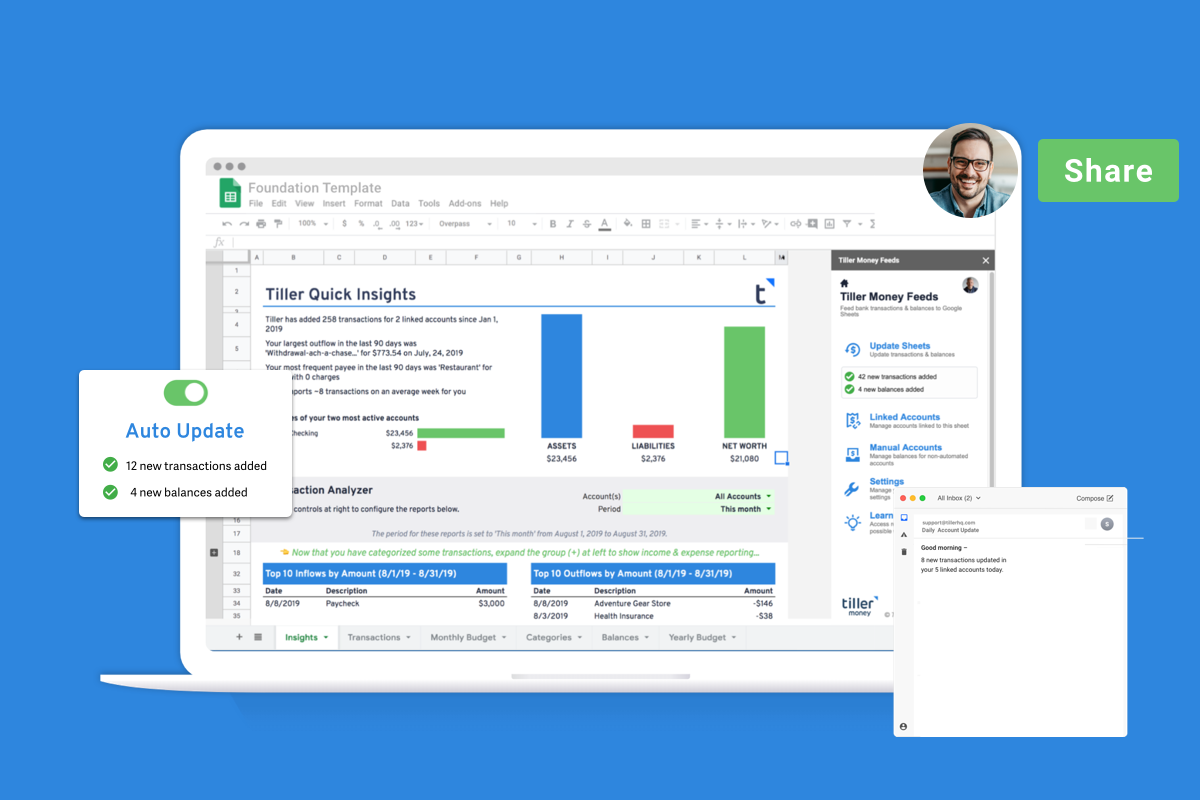Click the green Share button
This screenshot has height=800, width=1200.
pos(1108,171)
